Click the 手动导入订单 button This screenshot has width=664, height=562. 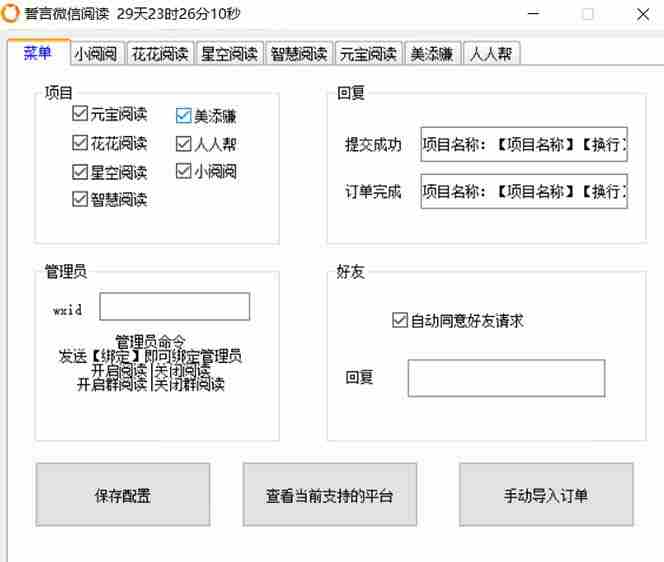point(546,495)
